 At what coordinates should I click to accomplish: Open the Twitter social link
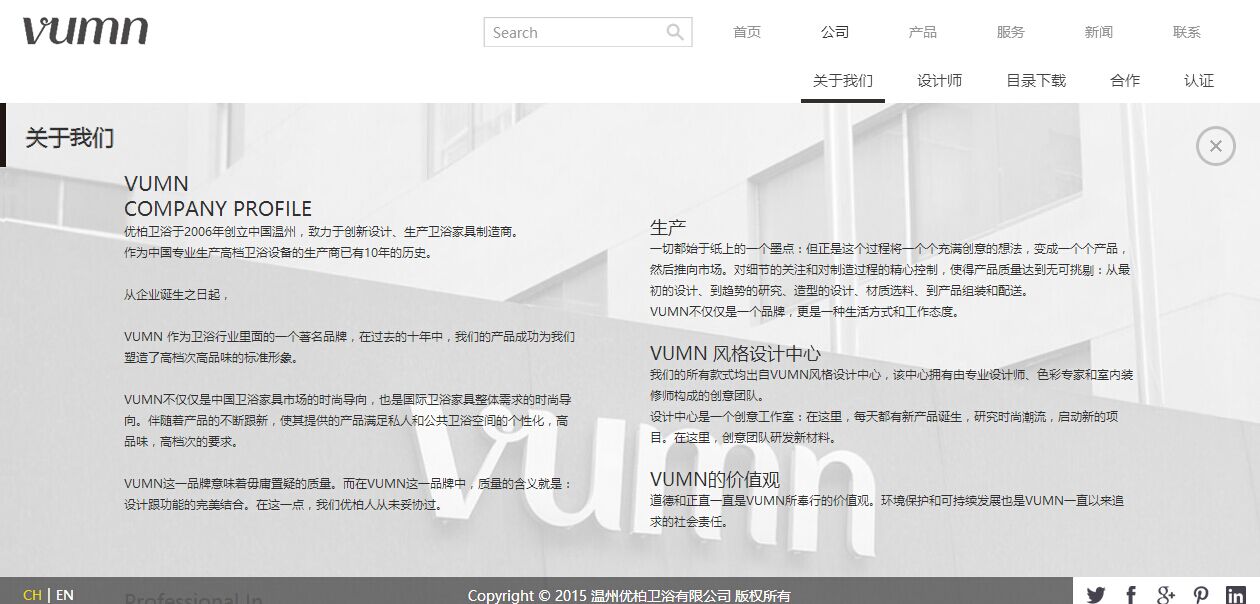coord(1096,595)
